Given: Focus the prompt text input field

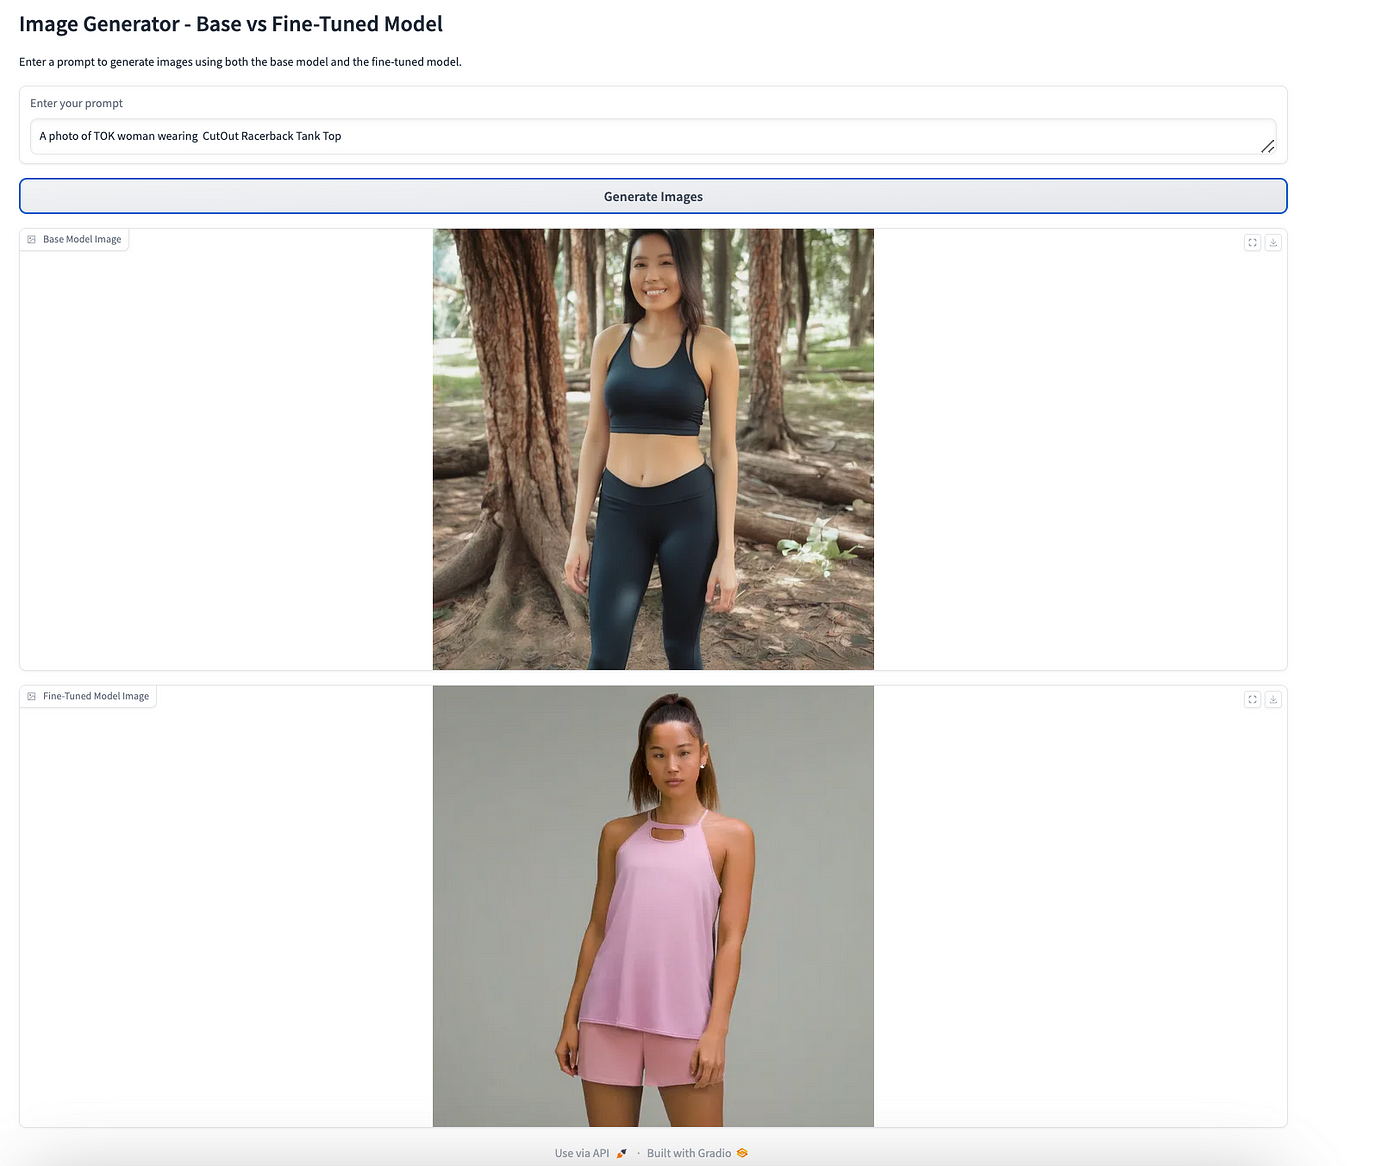Looking at the screenshot, I should [653, 136].
